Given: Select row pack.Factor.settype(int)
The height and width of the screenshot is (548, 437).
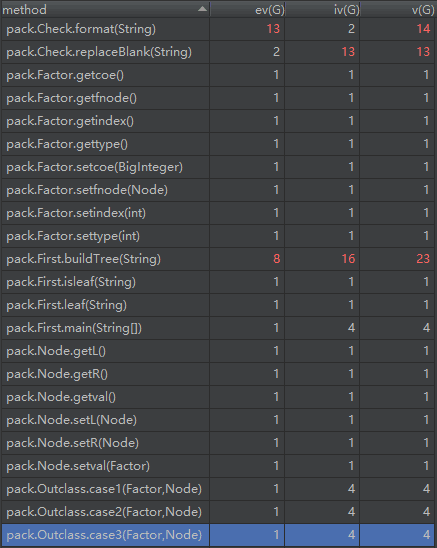Looking at the screenshot, I should [218, 236].
